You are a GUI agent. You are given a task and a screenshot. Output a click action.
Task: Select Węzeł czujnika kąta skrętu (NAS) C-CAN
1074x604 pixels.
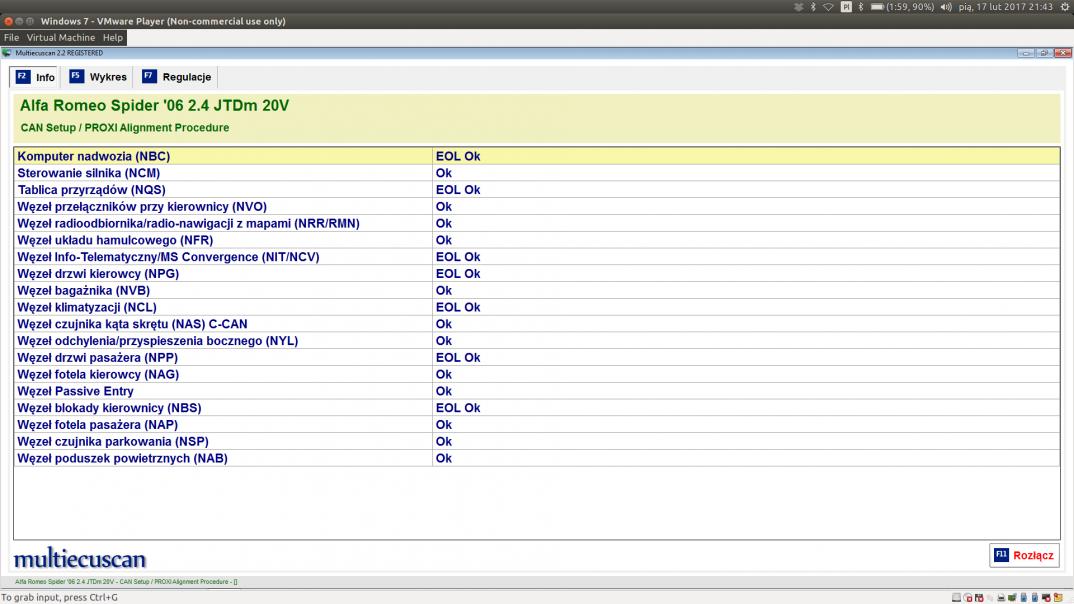click(536, 324)
